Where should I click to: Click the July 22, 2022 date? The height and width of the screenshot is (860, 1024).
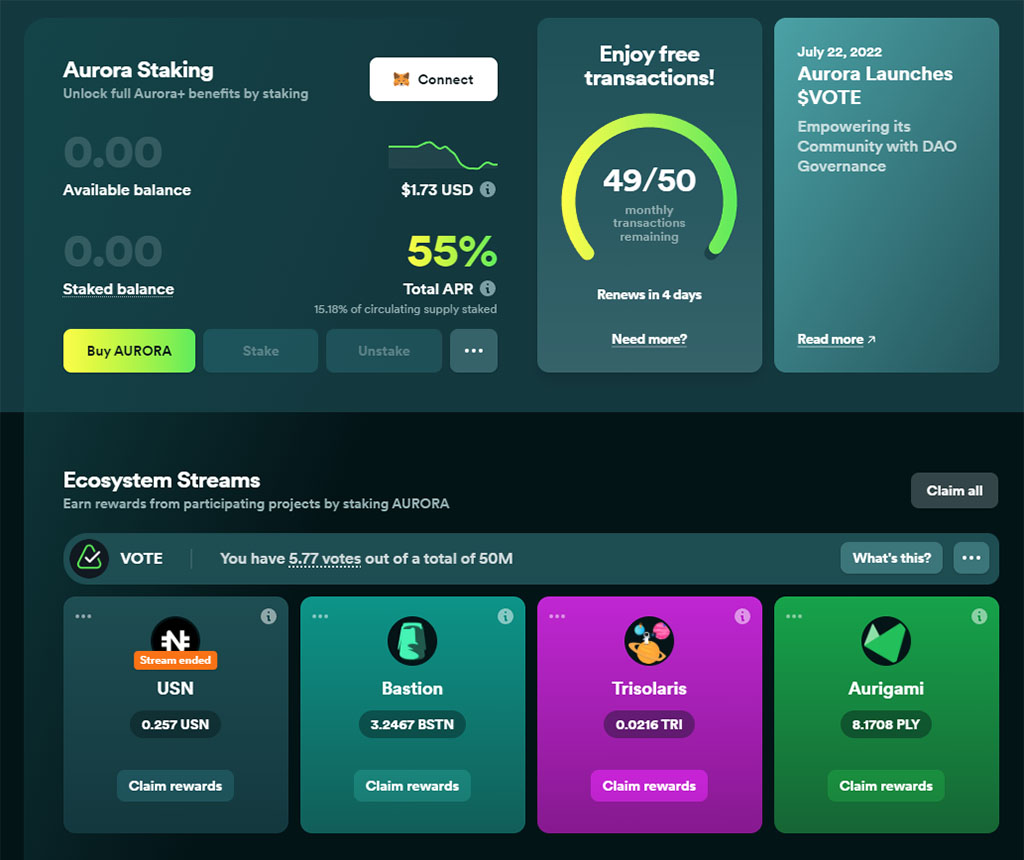click(x=840, y=52)
